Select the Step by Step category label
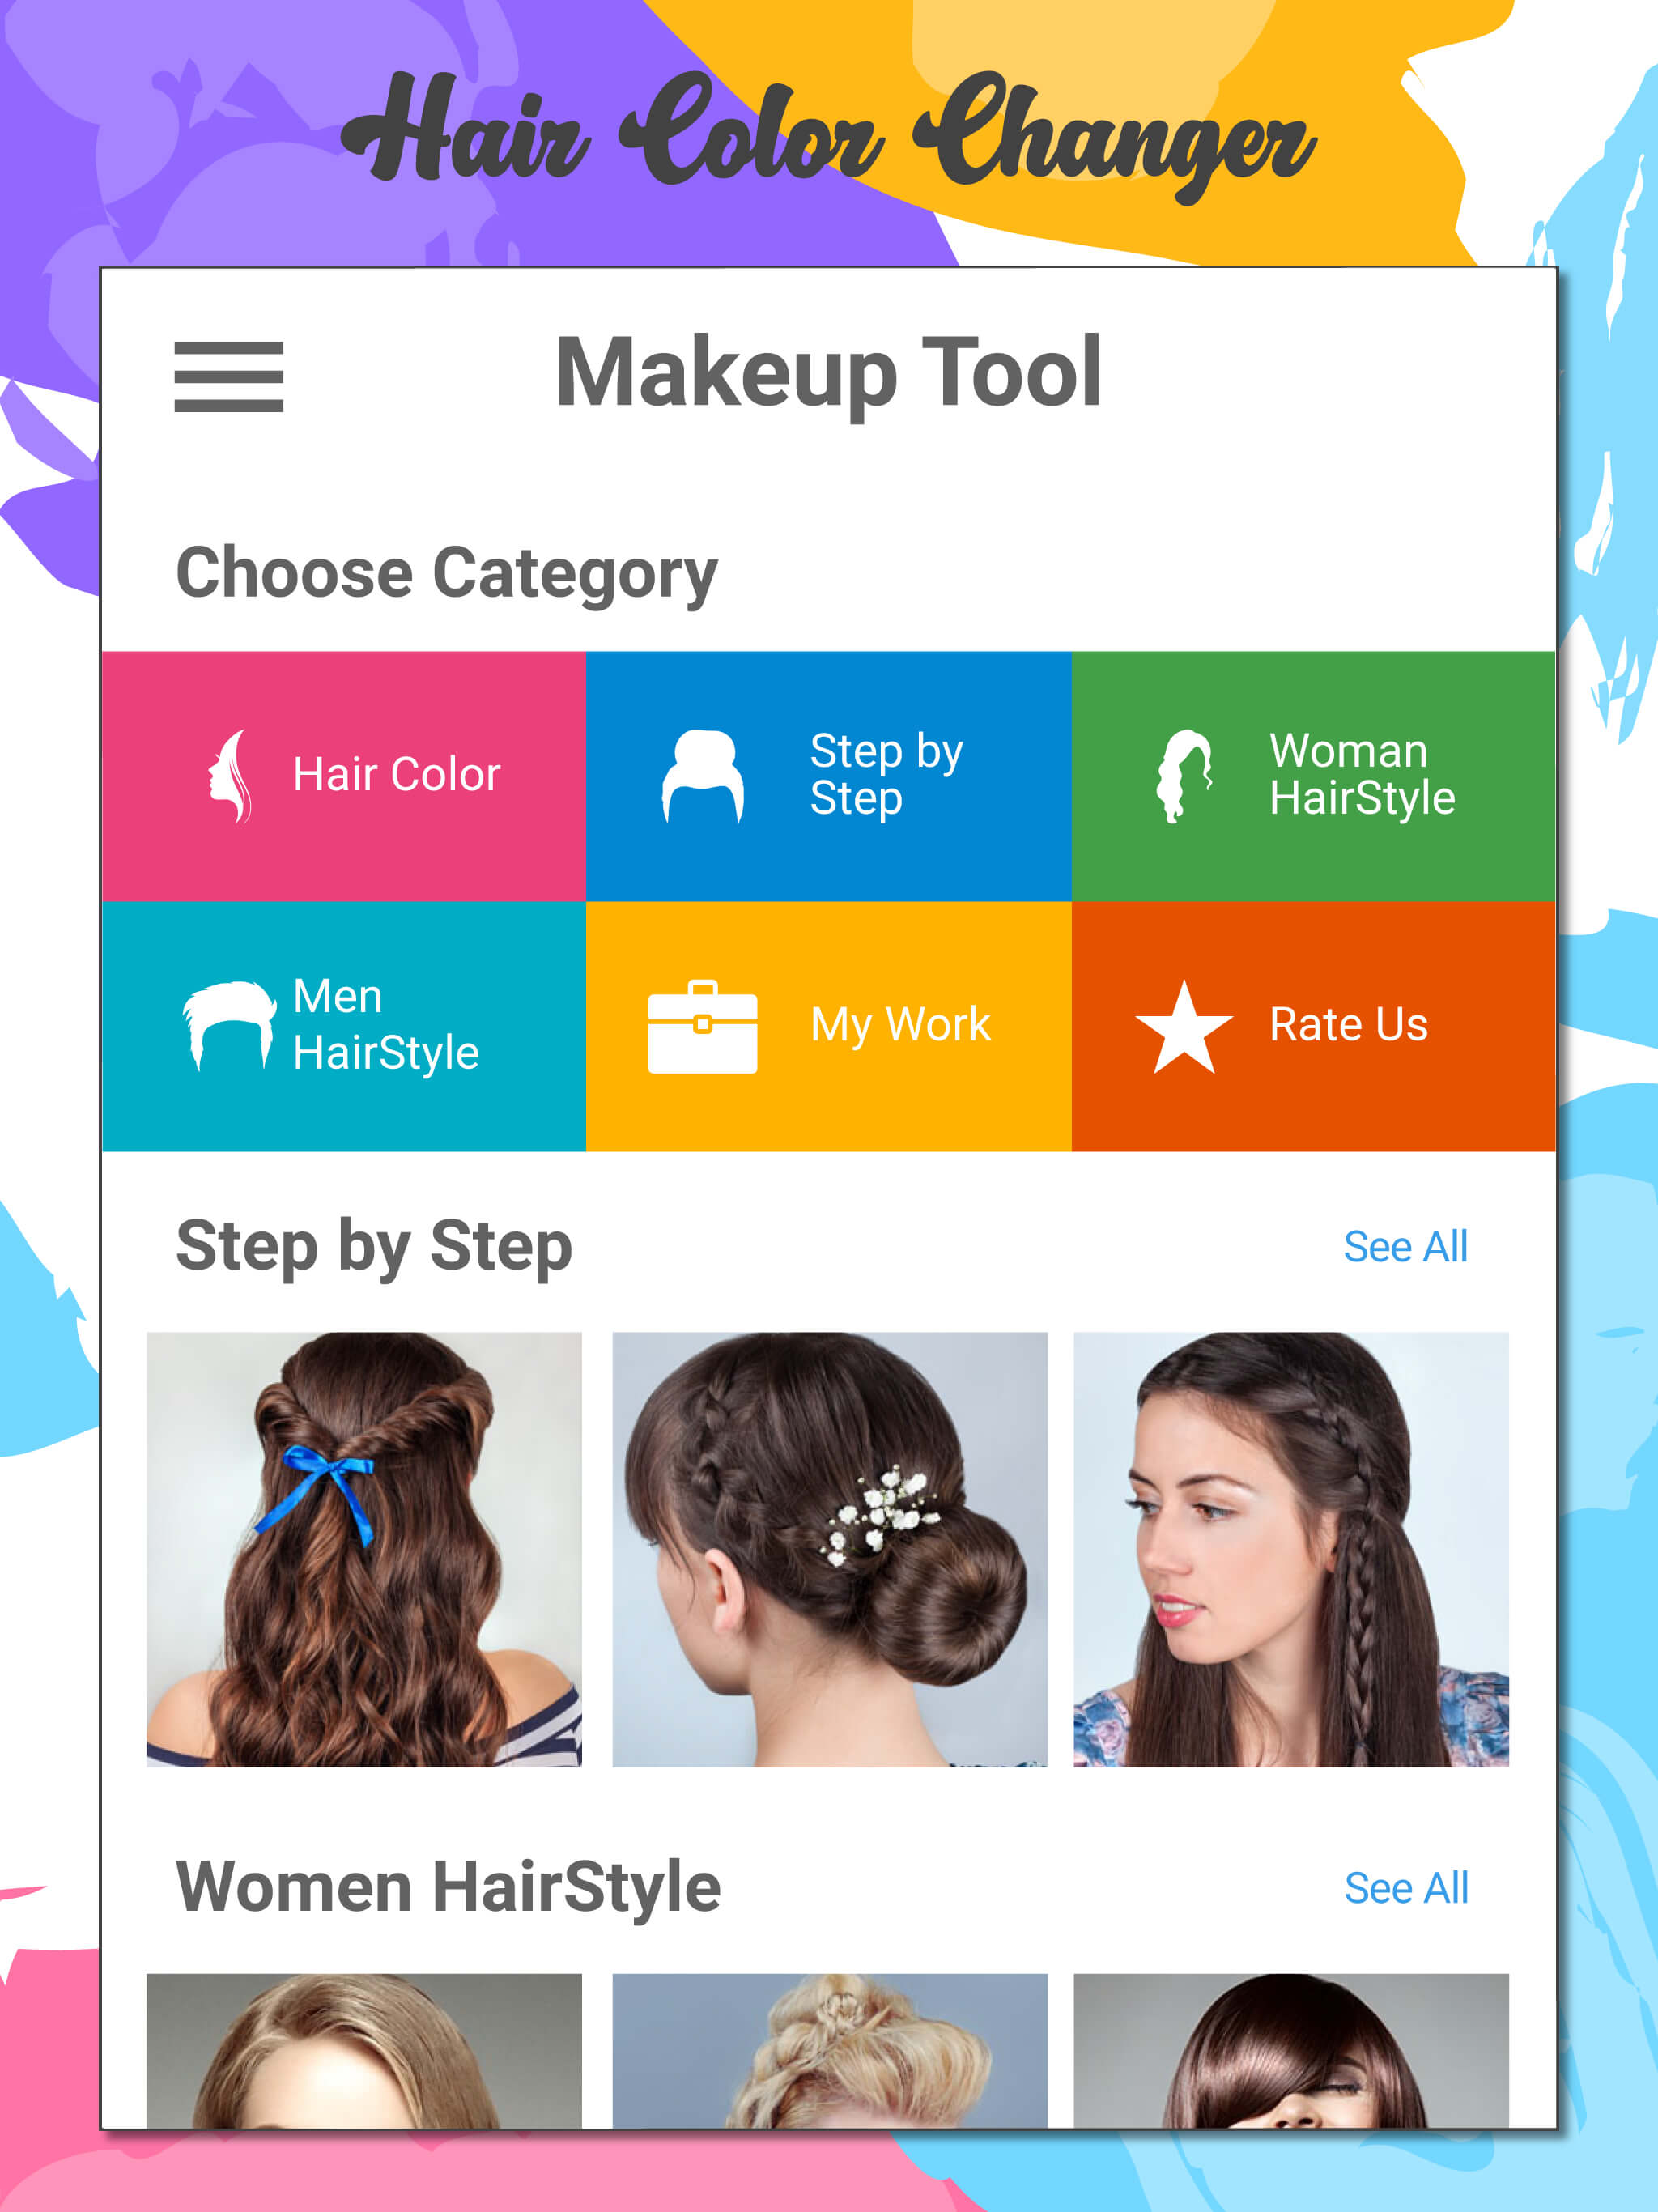This screenshot has width=1658, height=2212. pyautogui.click(x=886, y=774)
